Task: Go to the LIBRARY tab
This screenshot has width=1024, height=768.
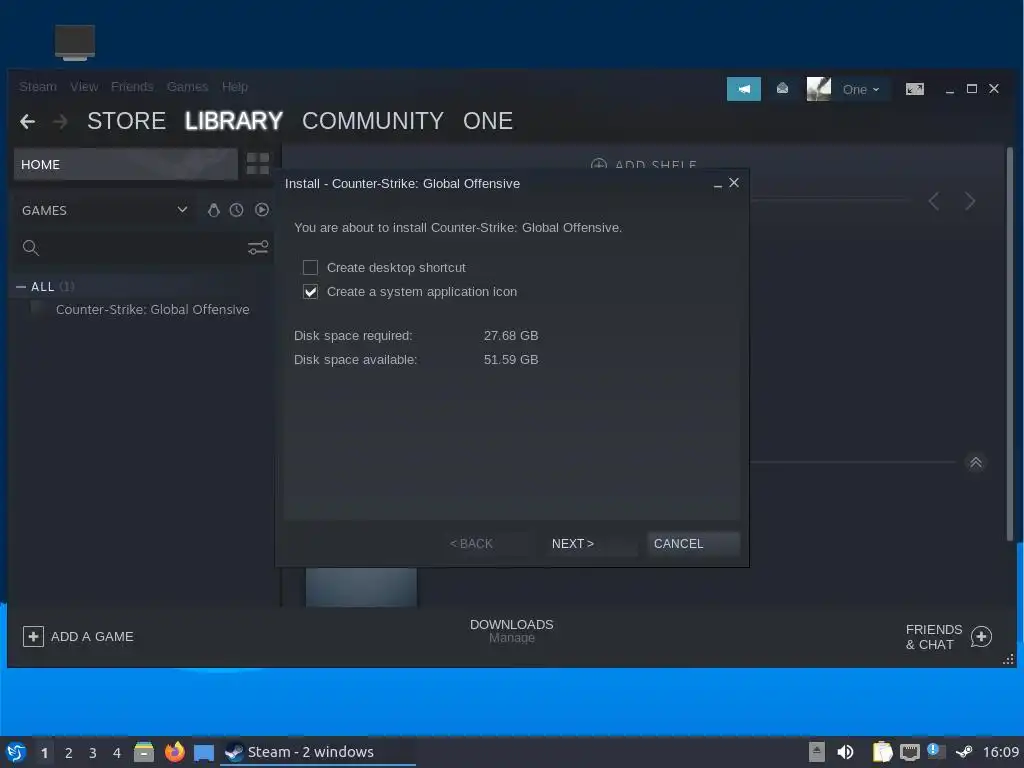Action: 234,121
